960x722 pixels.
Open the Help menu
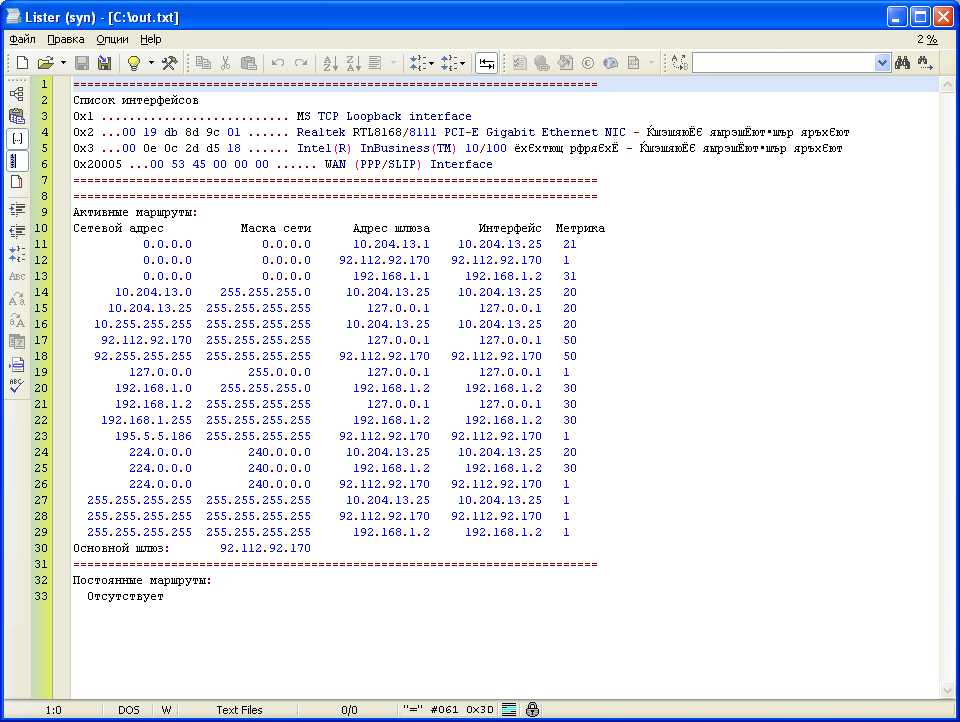pyautogui.click(x=151, y=39)
